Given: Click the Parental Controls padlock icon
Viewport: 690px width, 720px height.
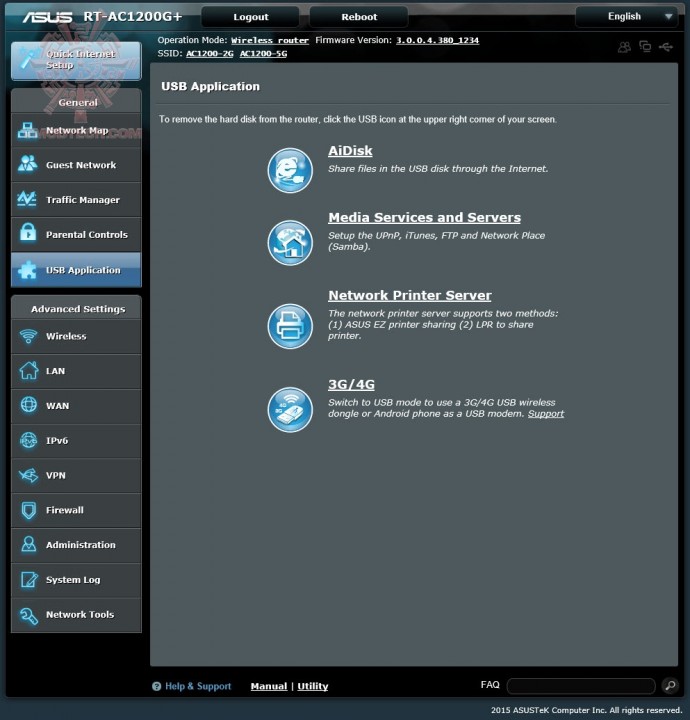Looking at the screenshot, I should click(x=28, y=233).
